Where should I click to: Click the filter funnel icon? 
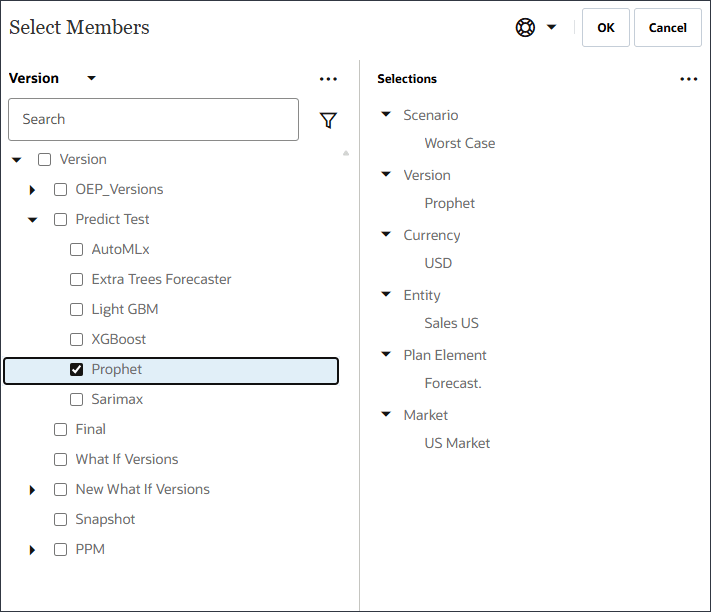point(328,120)
